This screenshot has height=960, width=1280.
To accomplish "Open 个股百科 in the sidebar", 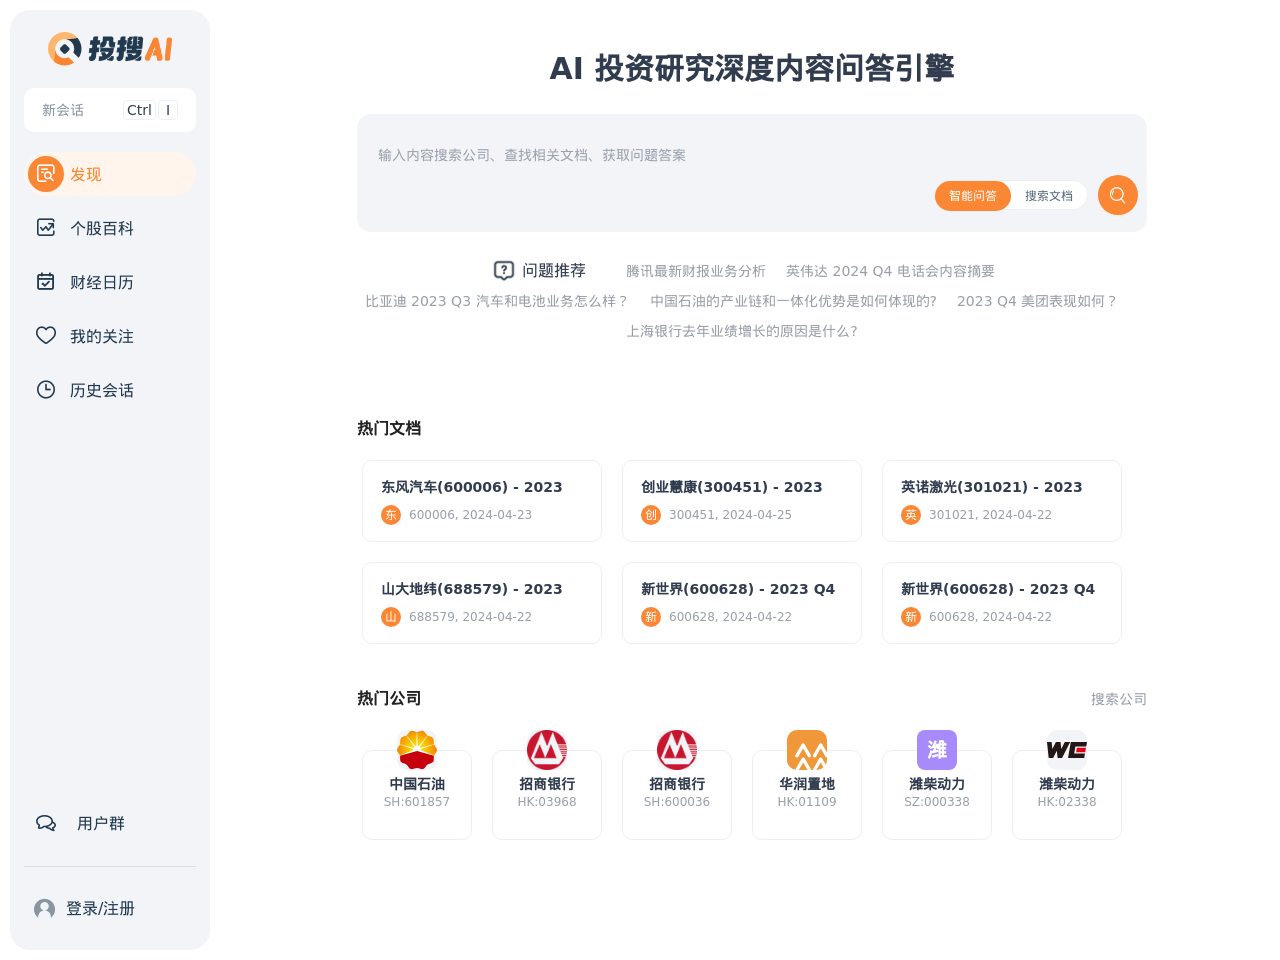I will [x=110, y=228].
